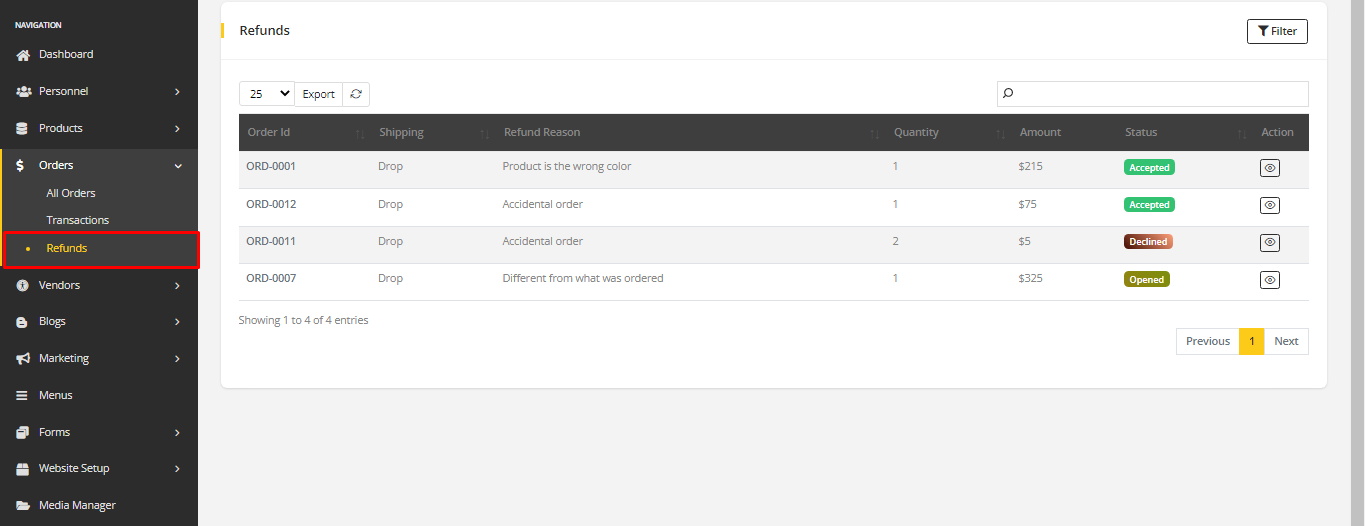Click 'Different from what was ordered' reason

tap(583, 278)
